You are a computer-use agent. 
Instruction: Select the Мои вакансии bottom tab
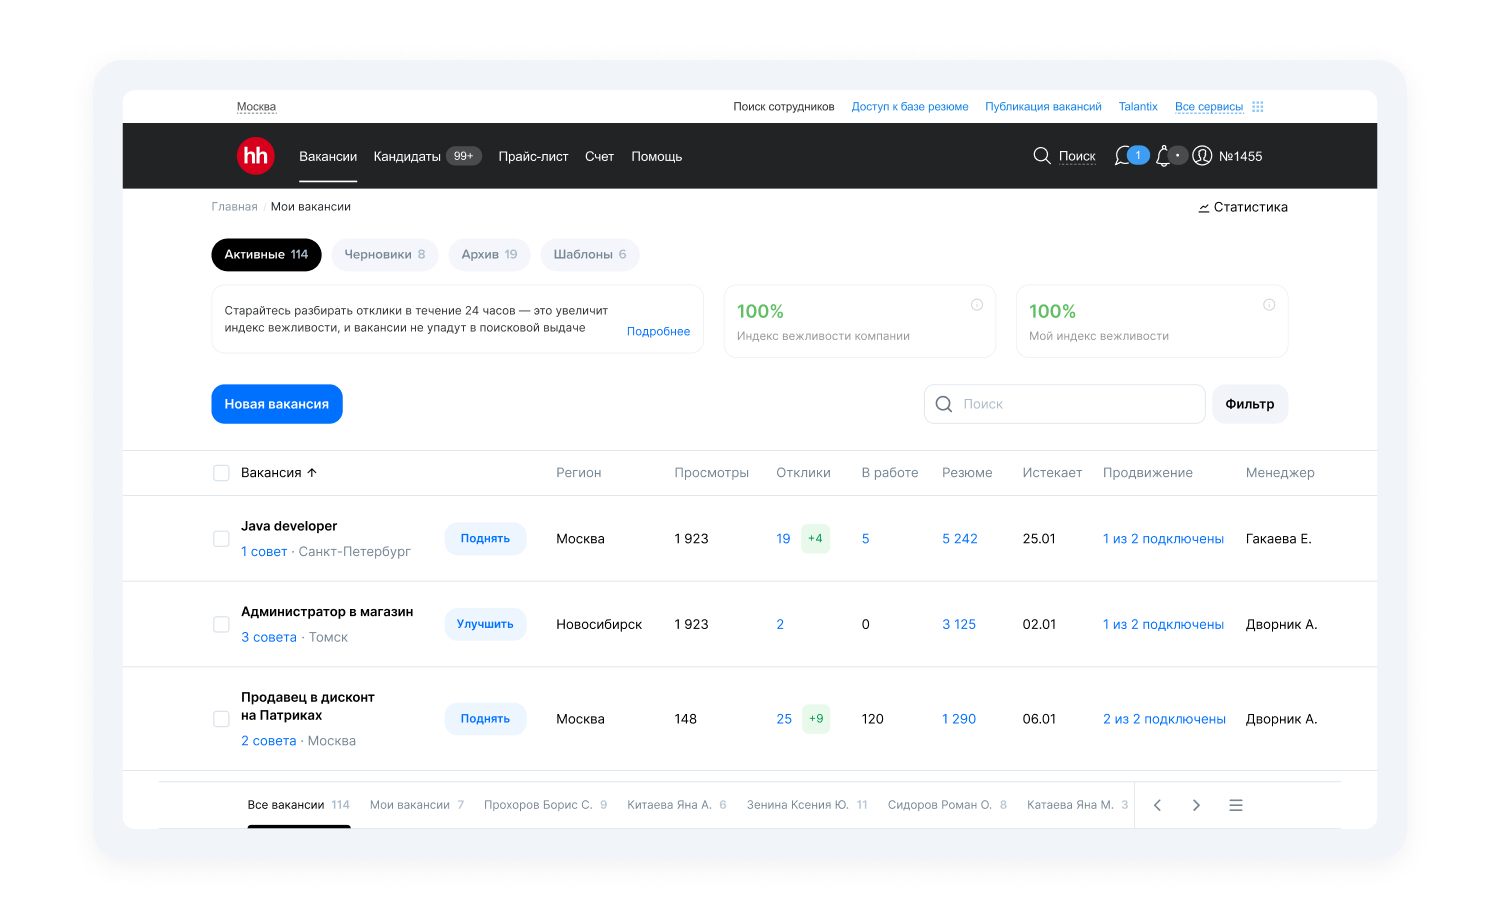tap(417, 805)
